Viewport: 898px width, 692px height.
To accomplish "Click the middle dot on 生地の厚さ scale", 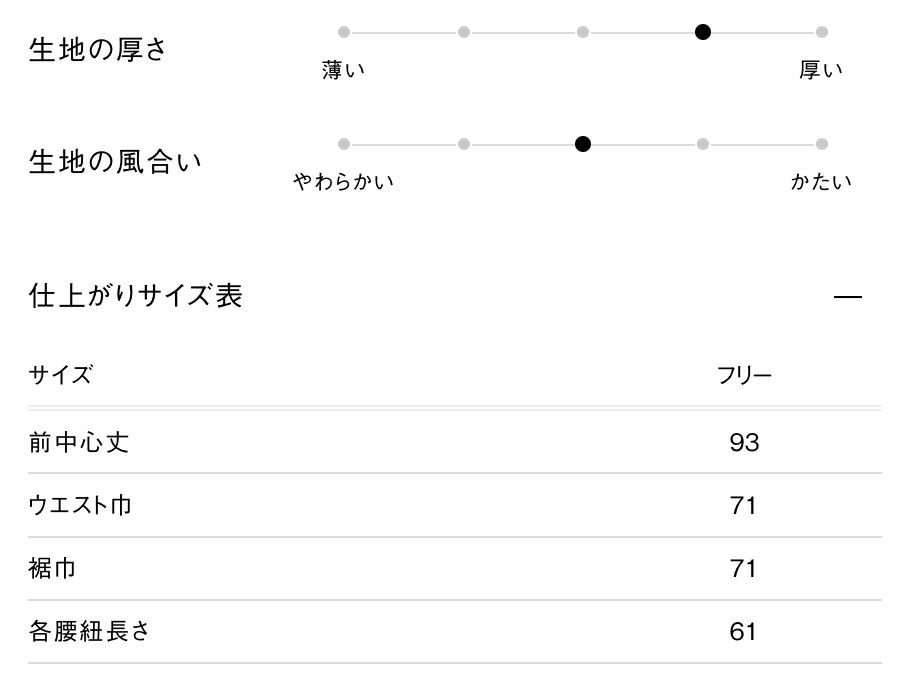I will point(583,32).
